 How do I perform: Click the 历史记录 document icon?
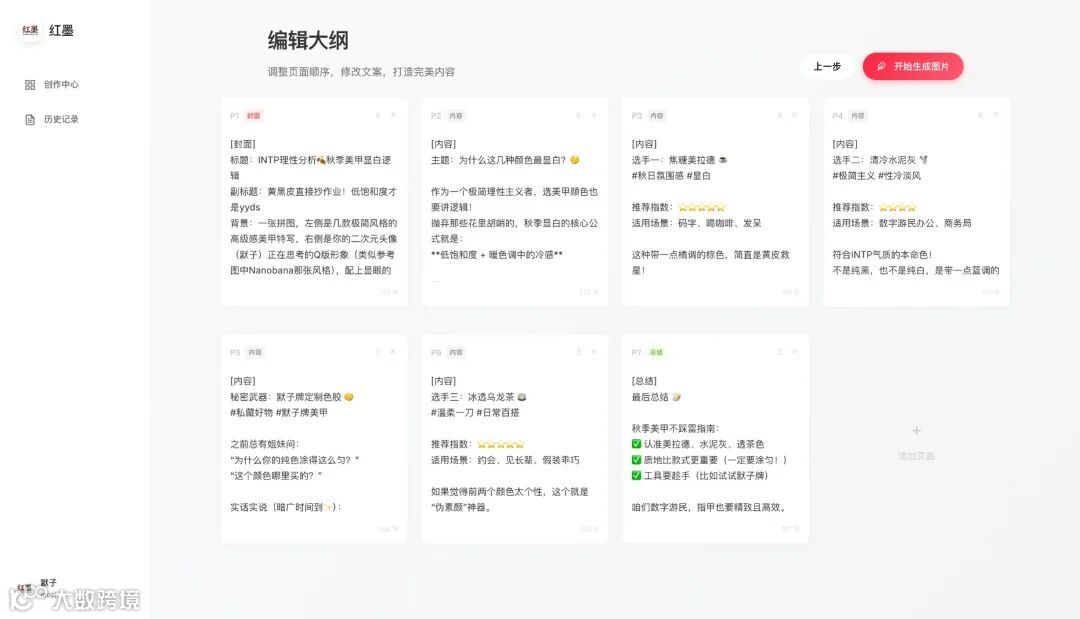(30, 118)
